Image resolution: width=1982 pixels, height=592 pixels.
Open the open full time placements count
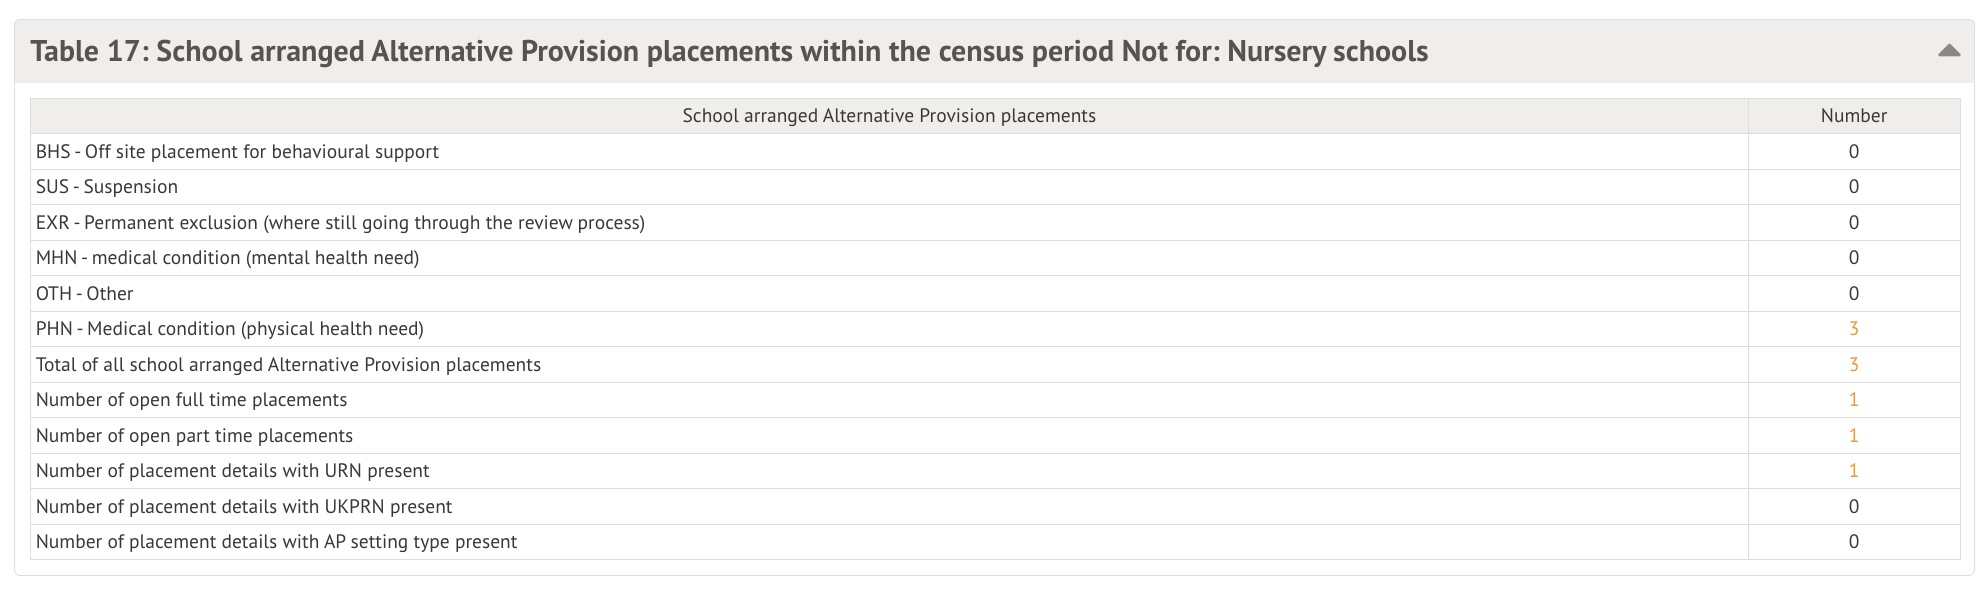[1853, 400]
